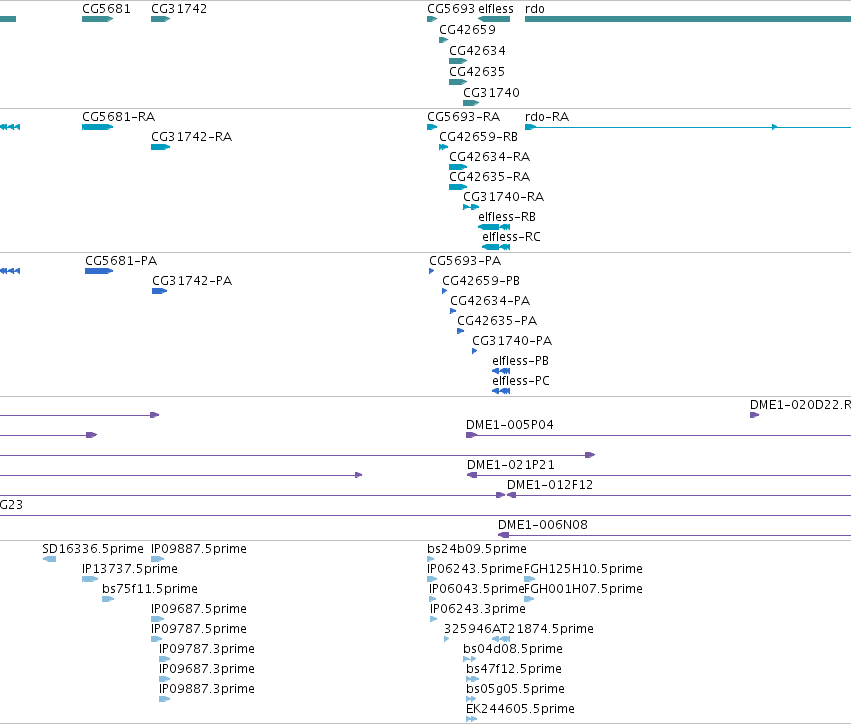
Task: Click EST IP06243.5prime
Action: coord(475,569)
